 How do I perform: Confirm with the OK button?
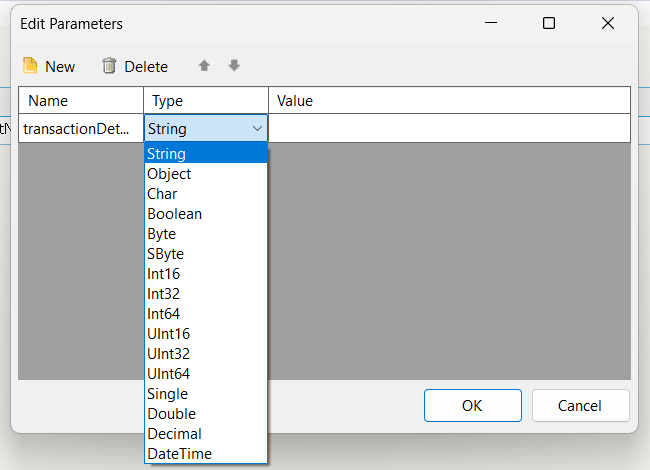(473, 405)
